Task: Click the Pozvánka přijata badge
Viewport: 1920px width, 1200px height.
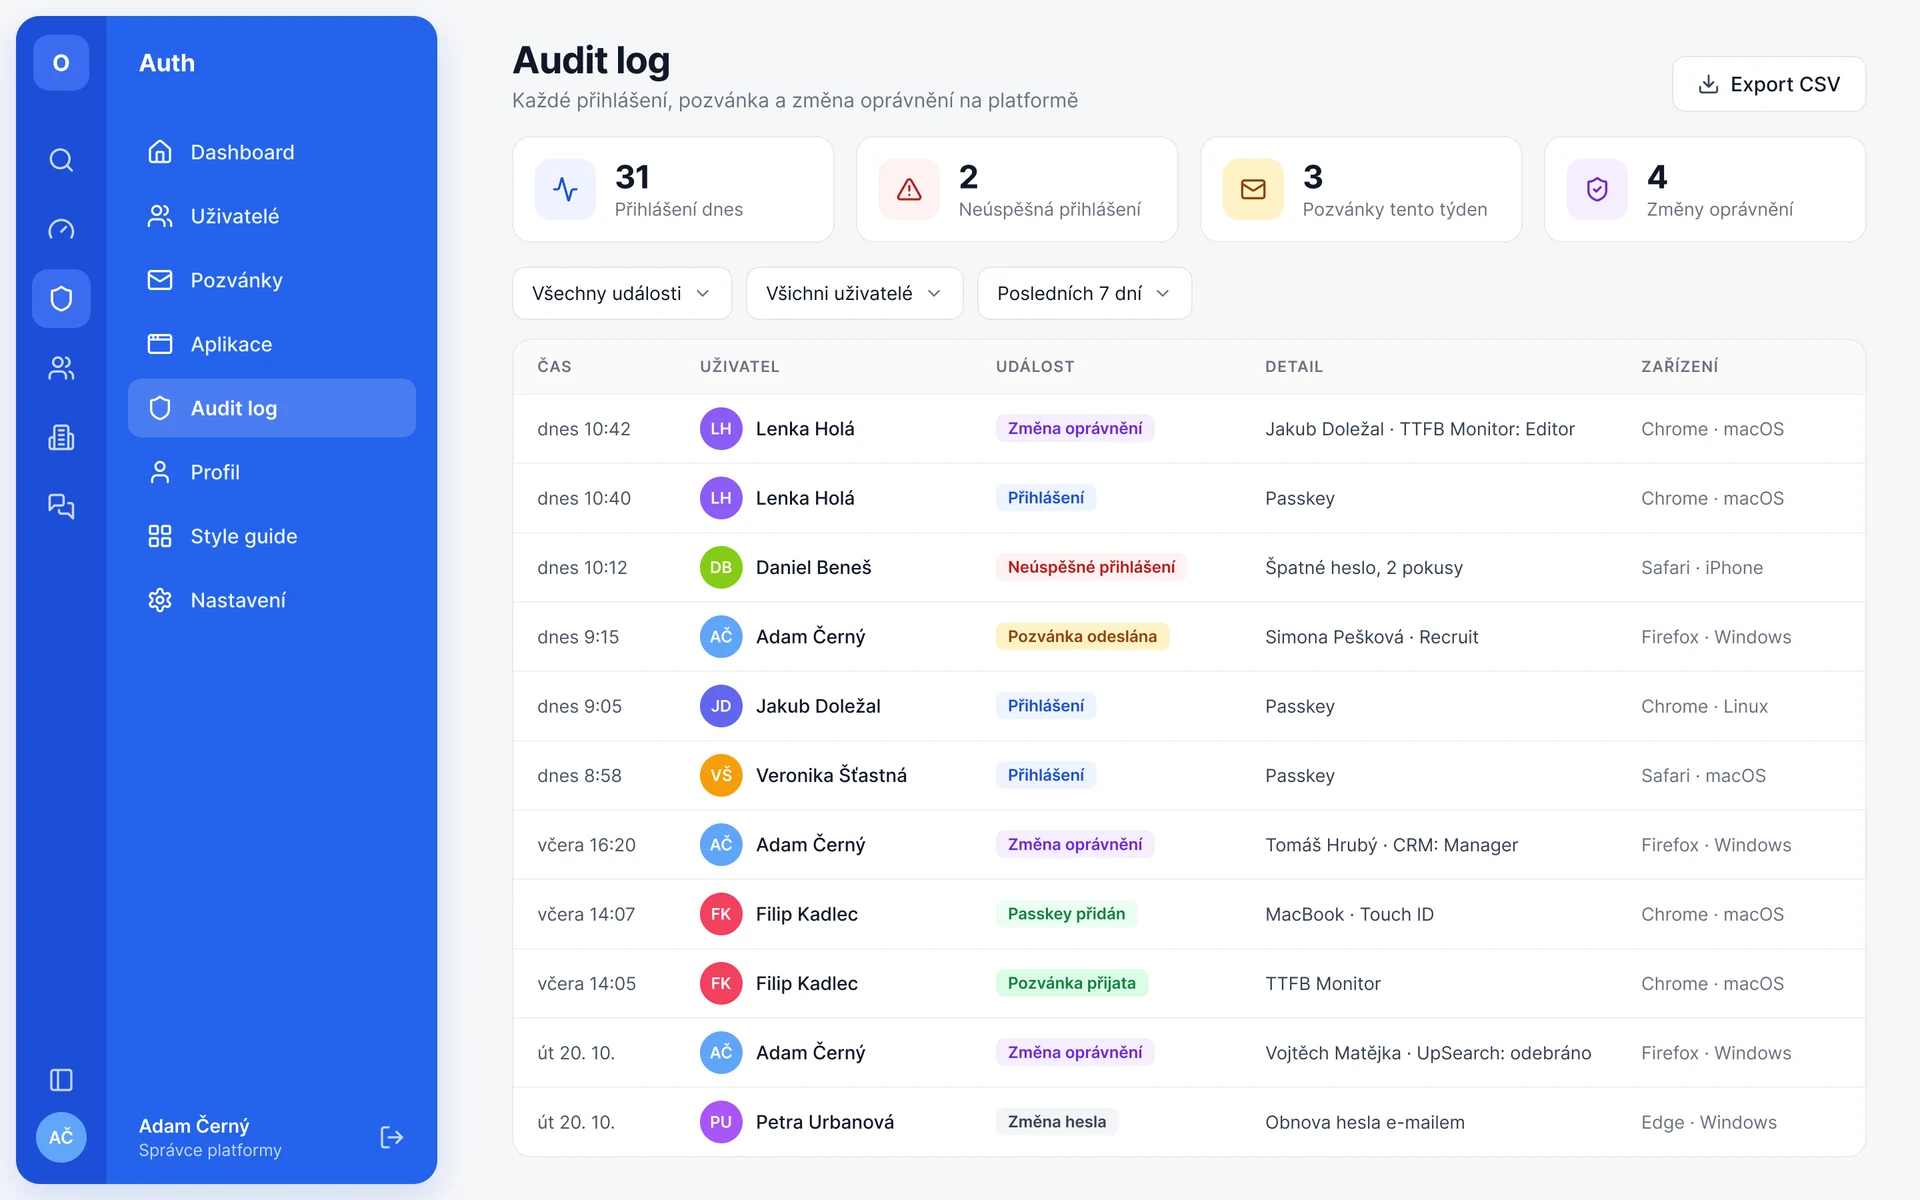Action: click(1071, 983)
